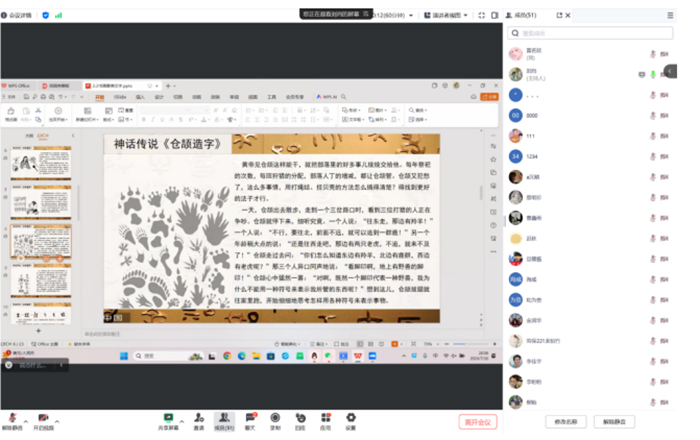Click the 111 participant avatar

(x=516, y=136)
